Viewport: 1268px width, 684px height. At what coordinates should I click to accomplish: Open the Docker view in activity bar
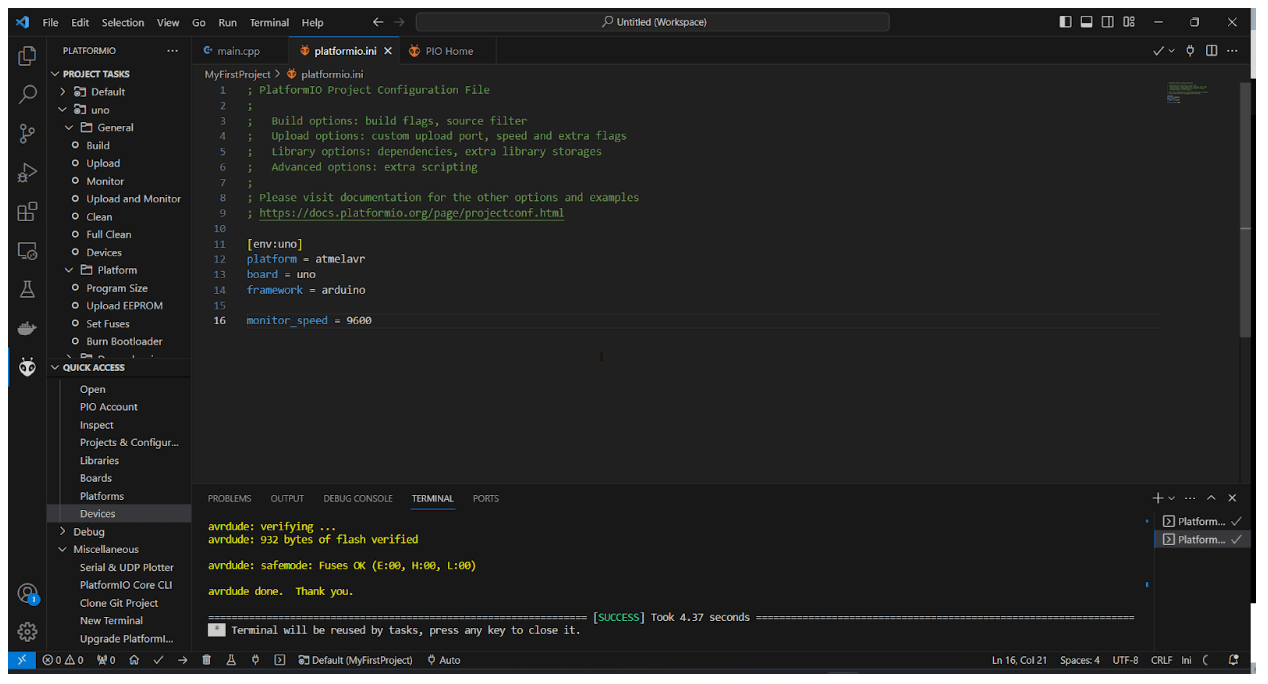[x=27, y=328]
